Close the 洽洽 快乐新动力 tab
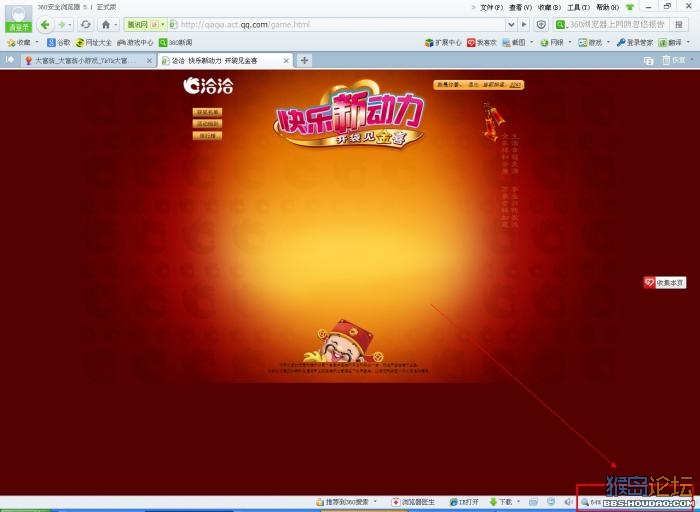Screen dimensions: 700x512 pyautogui.click(x=286, y=61)
